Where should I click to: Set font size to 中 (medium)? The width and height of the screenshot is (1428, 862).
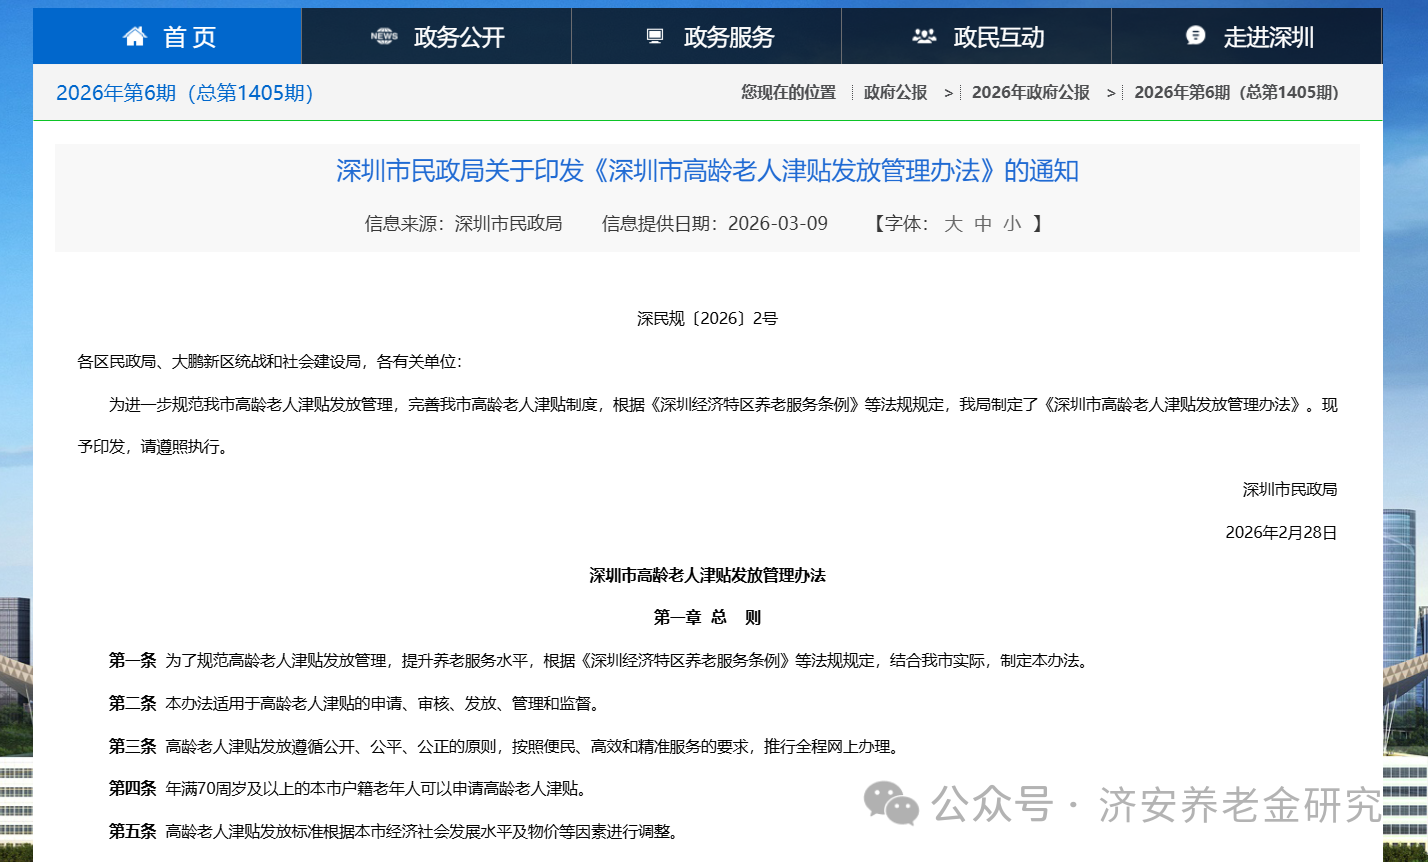pos(983,224)
